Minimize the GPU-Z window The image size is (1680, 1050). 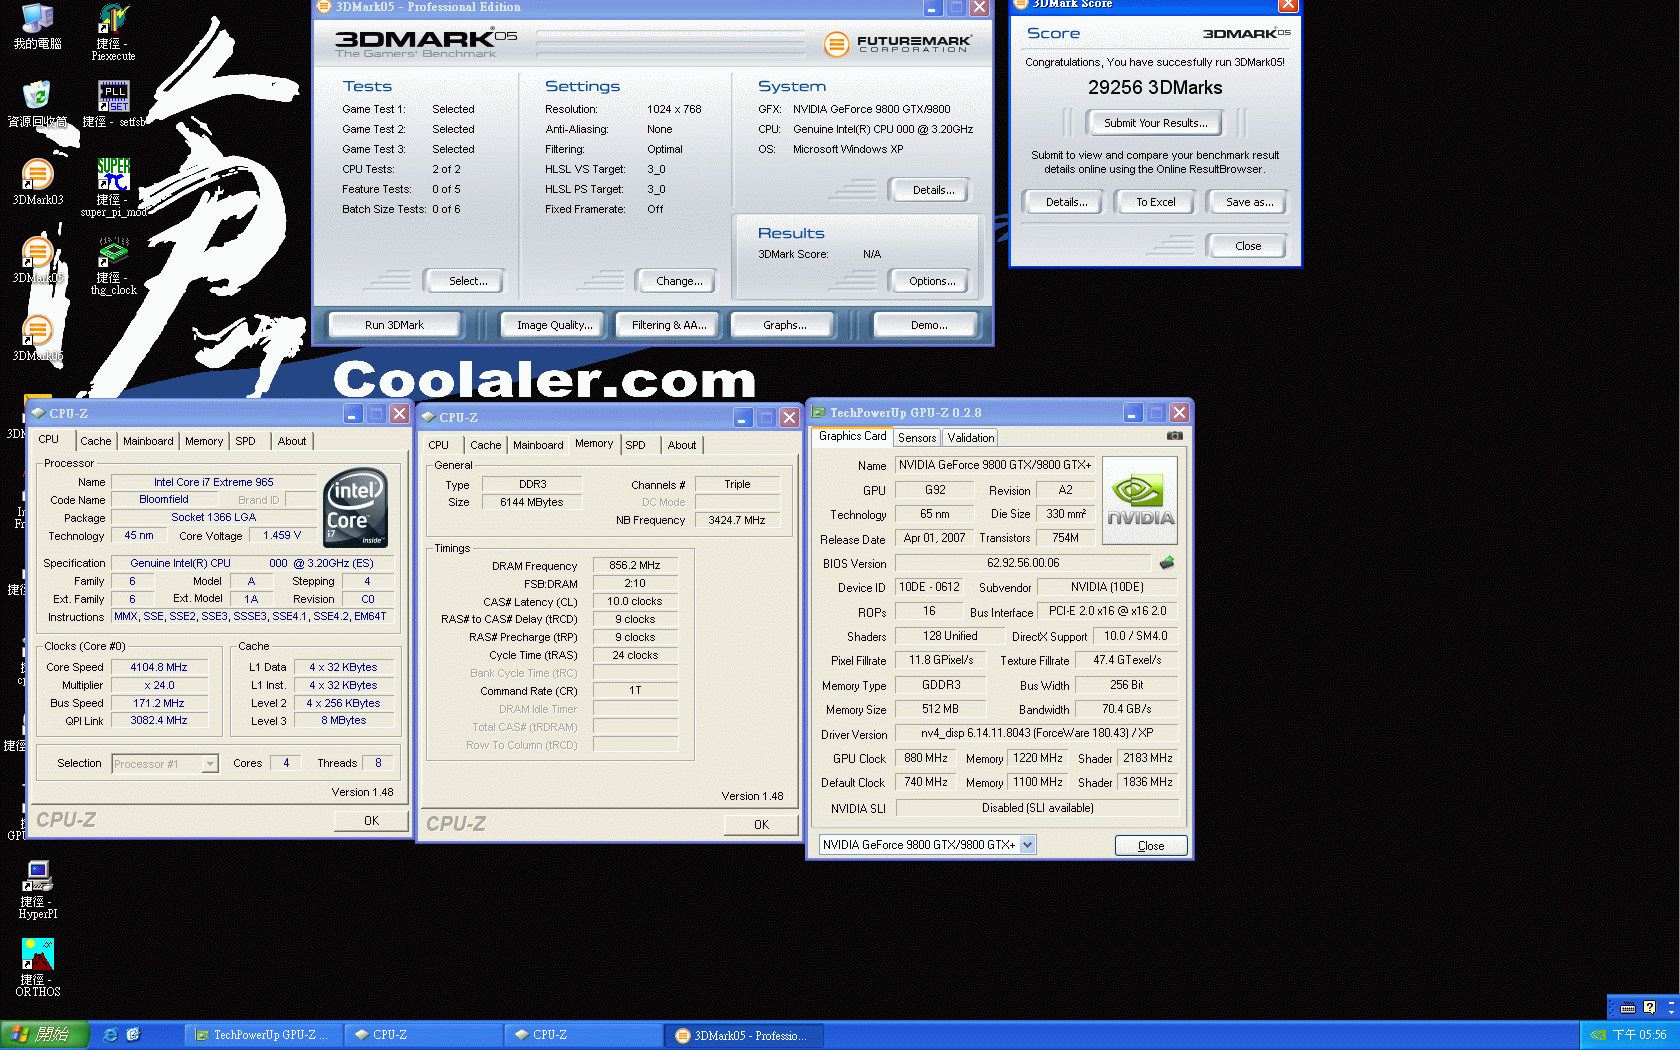click(x=1132, y=413)
